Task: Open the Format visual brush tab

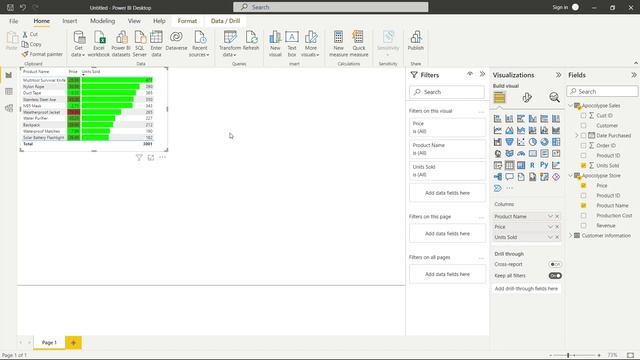Action: coord(527,97)
